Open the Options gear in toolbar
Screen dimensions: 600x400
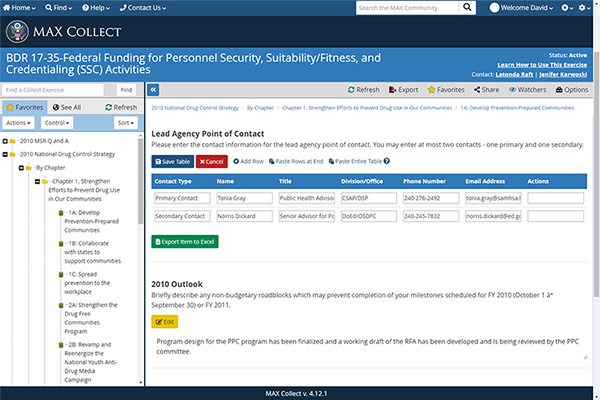pos(557,89)
